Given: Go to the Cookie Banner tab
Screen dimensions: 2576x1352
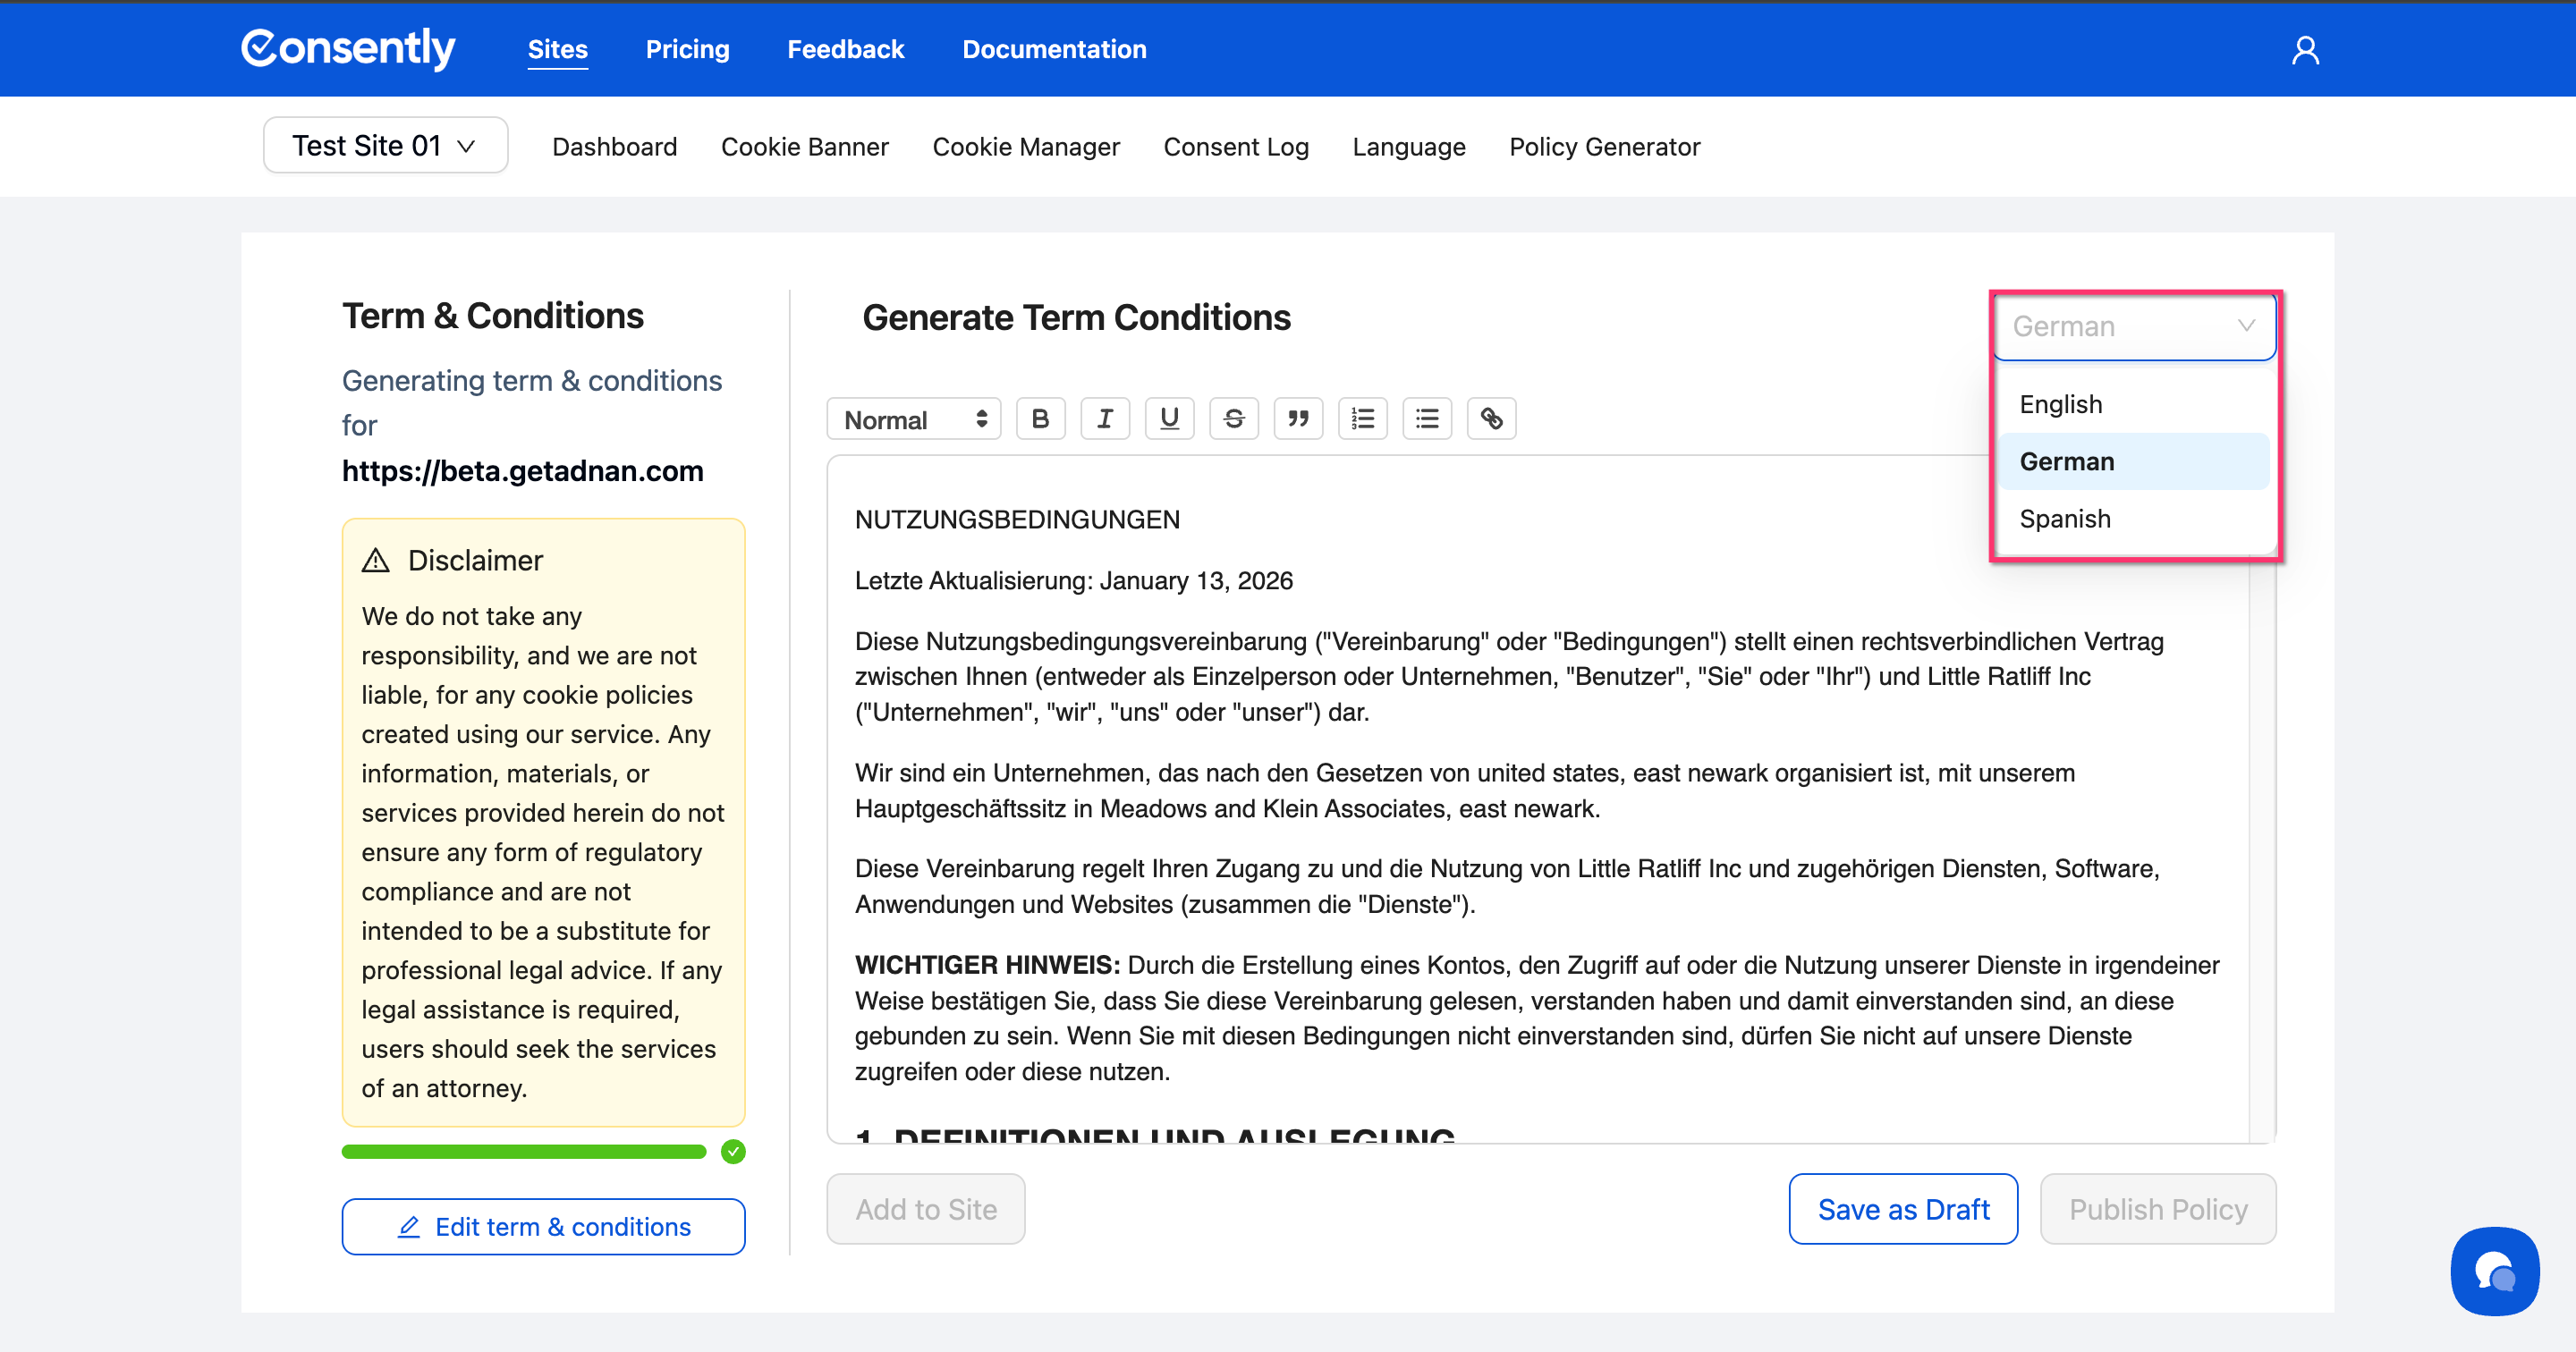Looking at the screenshot, I should click(804, 147).
